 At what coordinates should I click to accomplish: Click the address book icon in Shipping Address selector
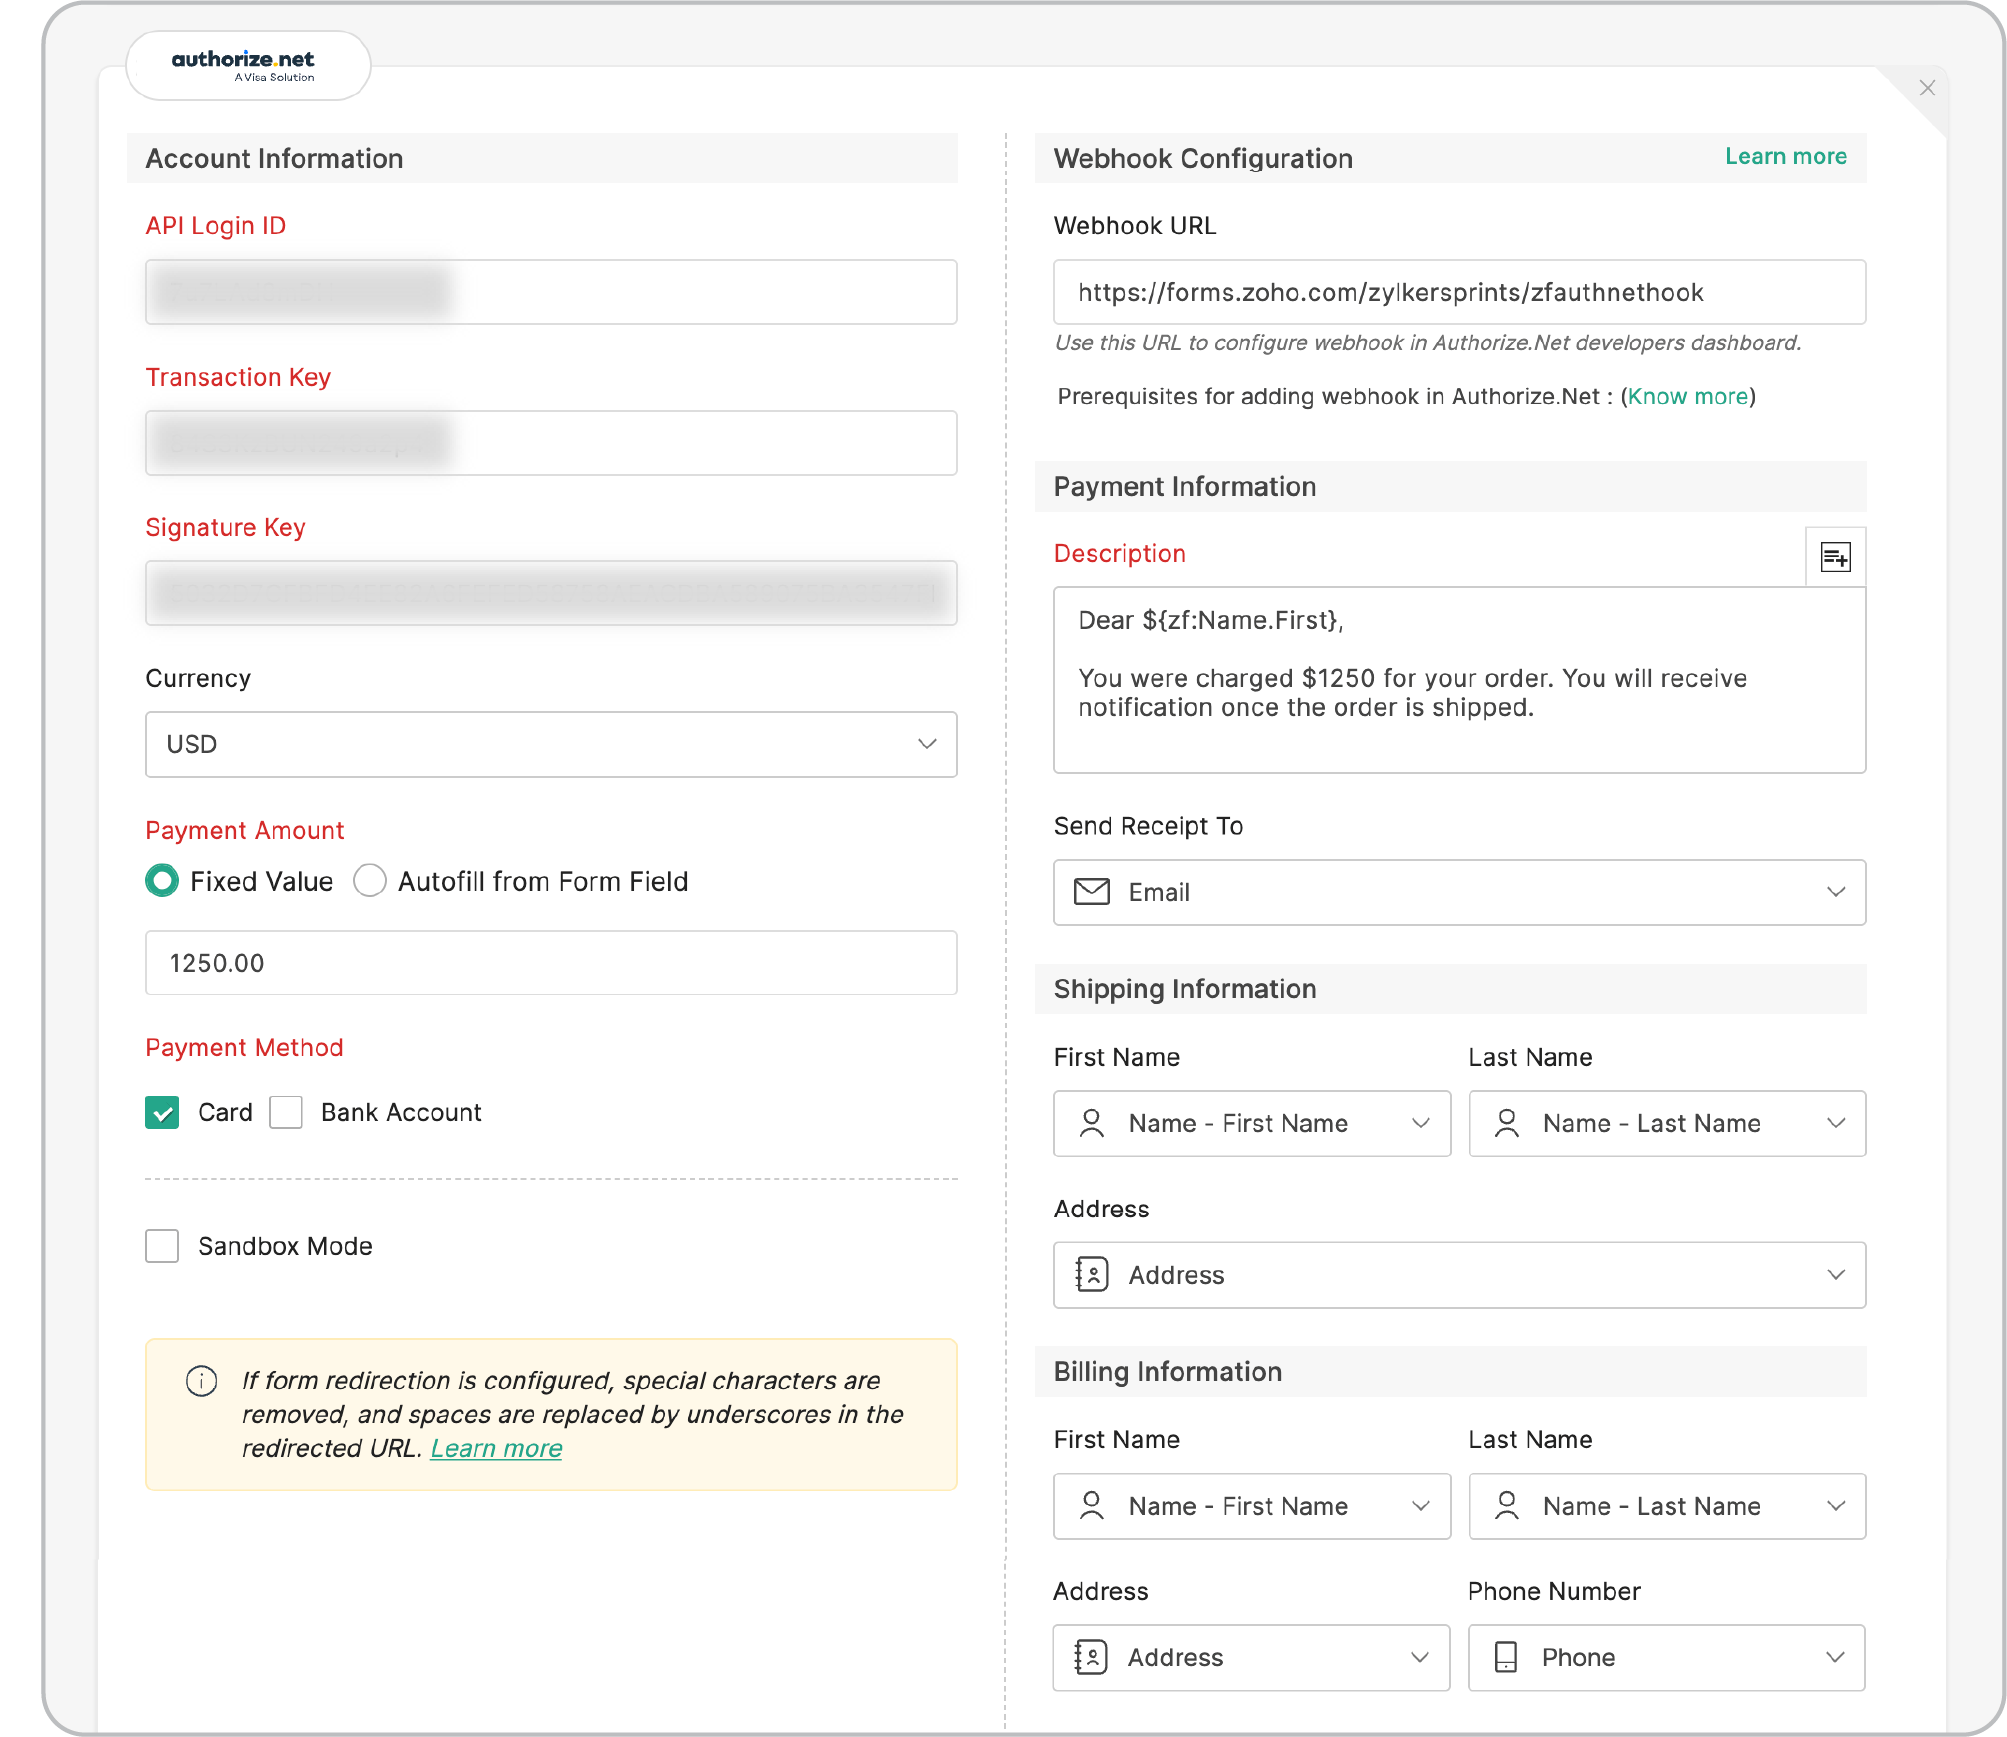pyautogui.click(x=1093, y=1275)
